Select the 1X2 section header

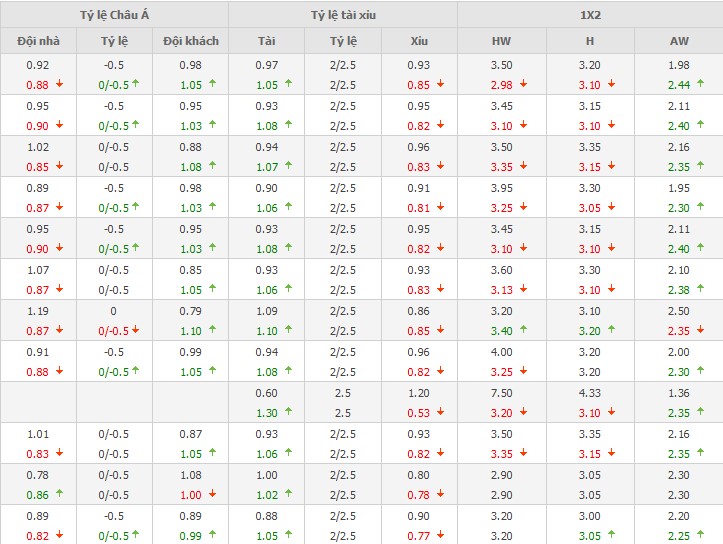point(590,15)
